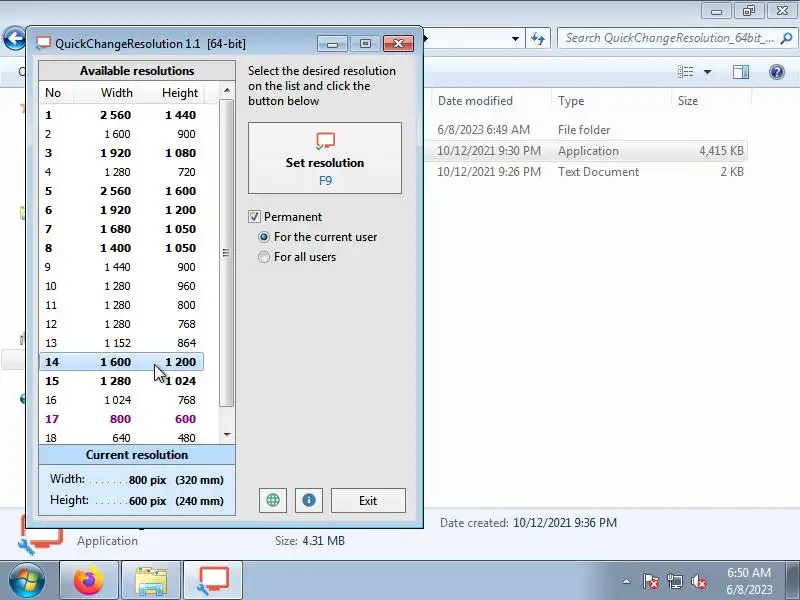800x600 pixels.
Task: Select resolution row 17 800 x 600
Action: (121, 419)
